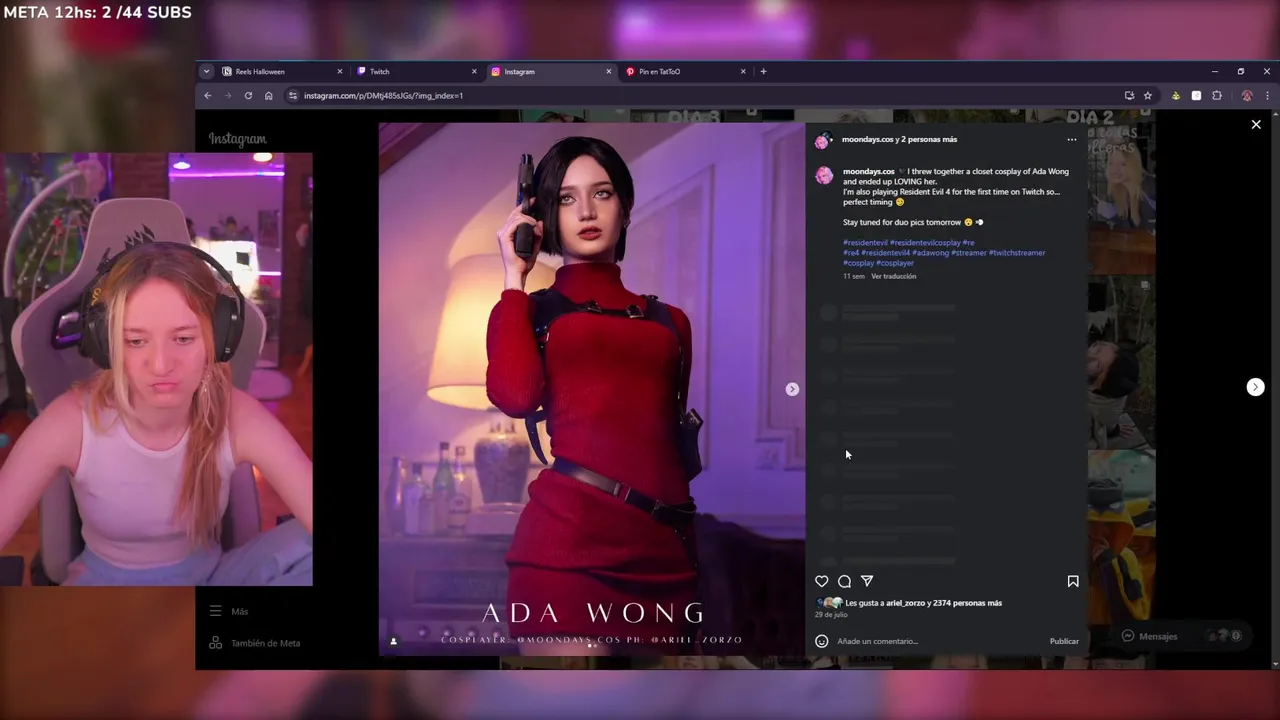Click the white square extension icon
The width and height of the screenshot is (1280, 720).
coord(1196,96)
